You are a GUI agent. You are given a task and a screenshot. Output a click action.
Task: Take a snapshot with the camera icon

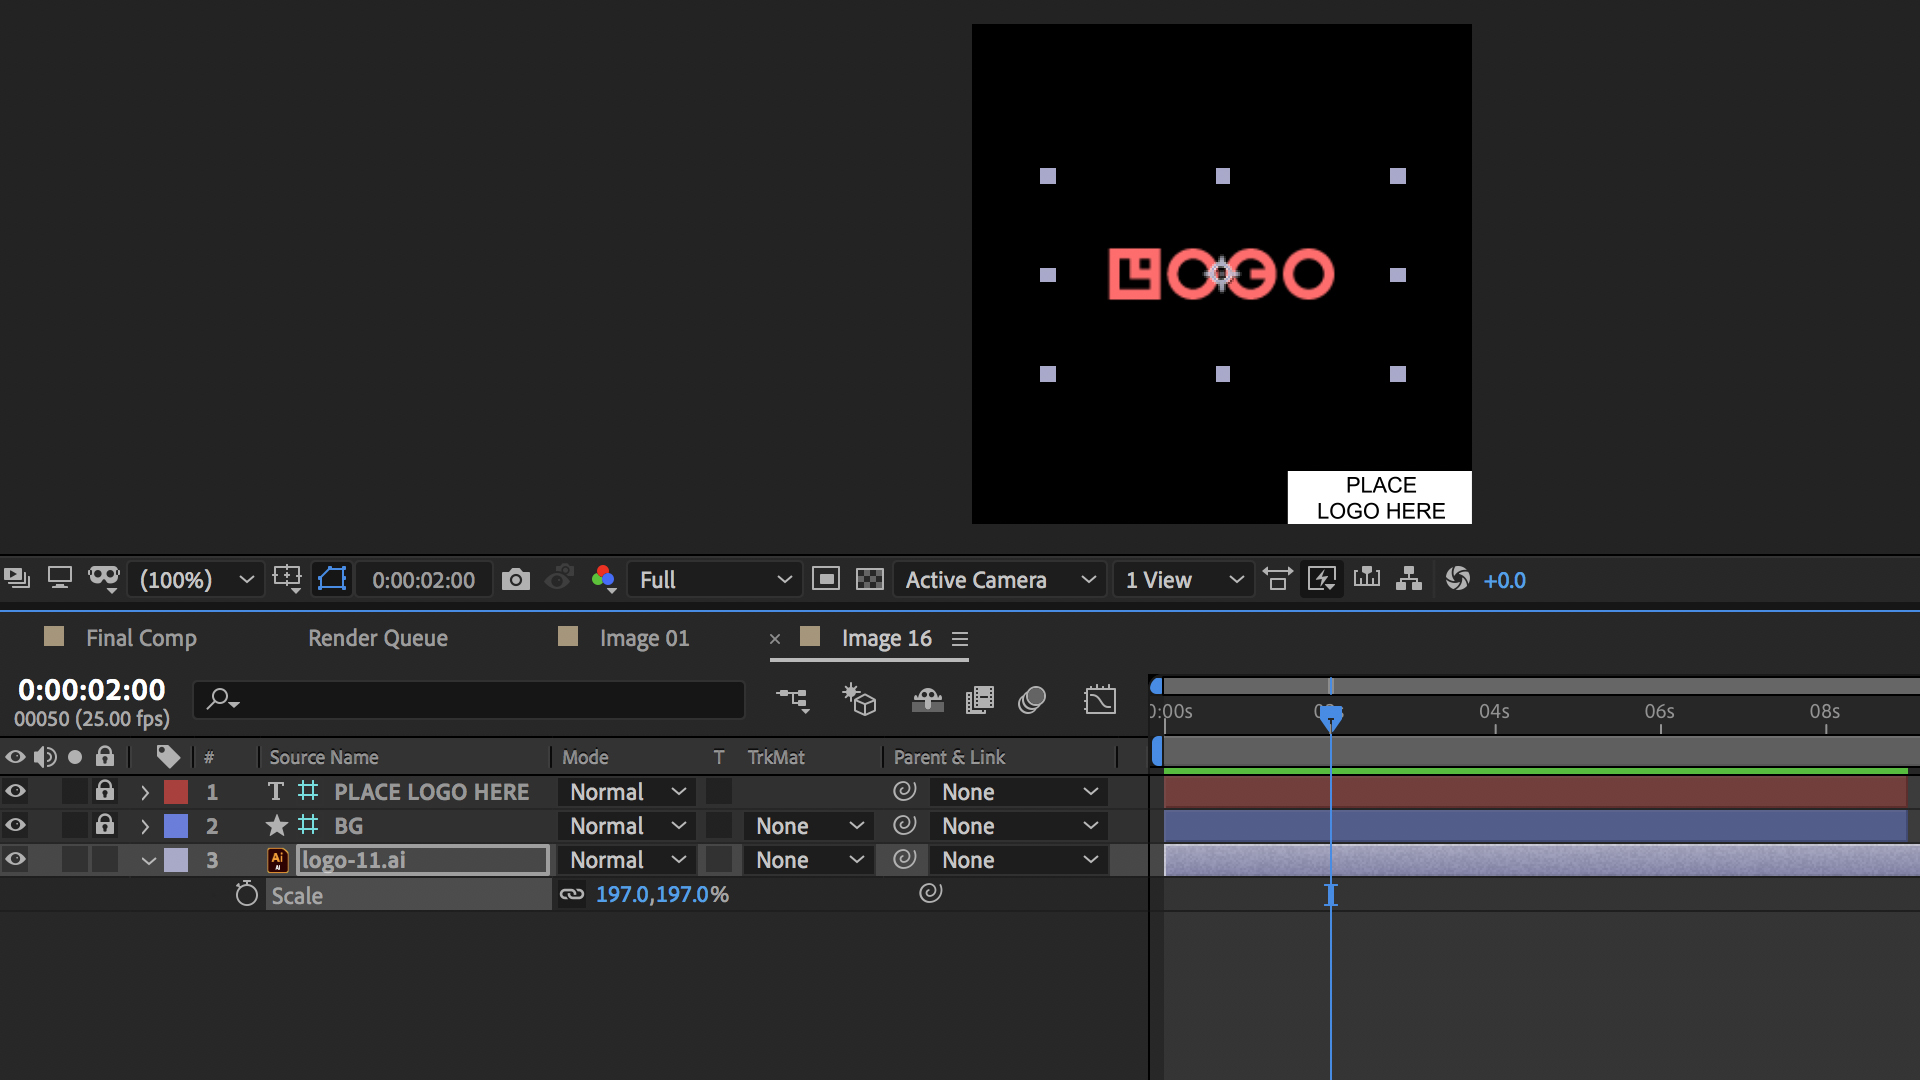tap(515, 579)
